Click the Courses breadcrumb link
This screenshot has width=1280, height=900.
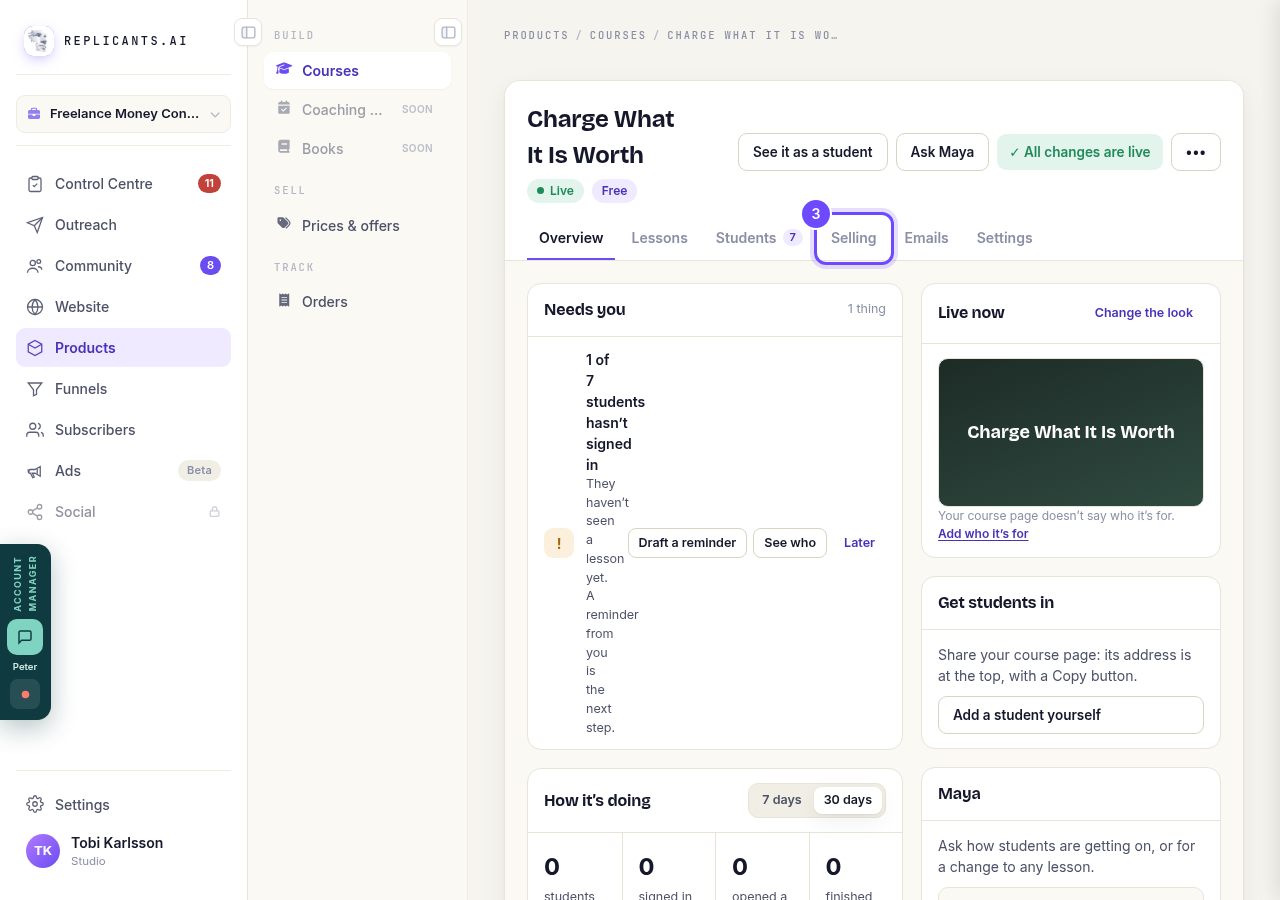618,35
